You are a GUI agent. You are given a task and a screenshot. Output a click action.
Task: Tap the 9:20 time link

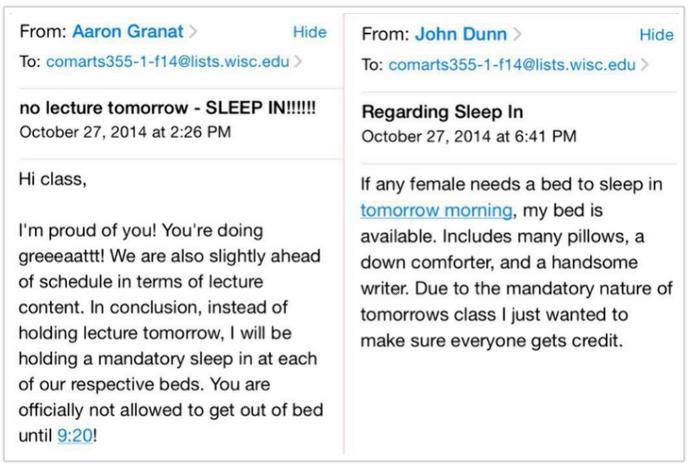coord(75,436)
